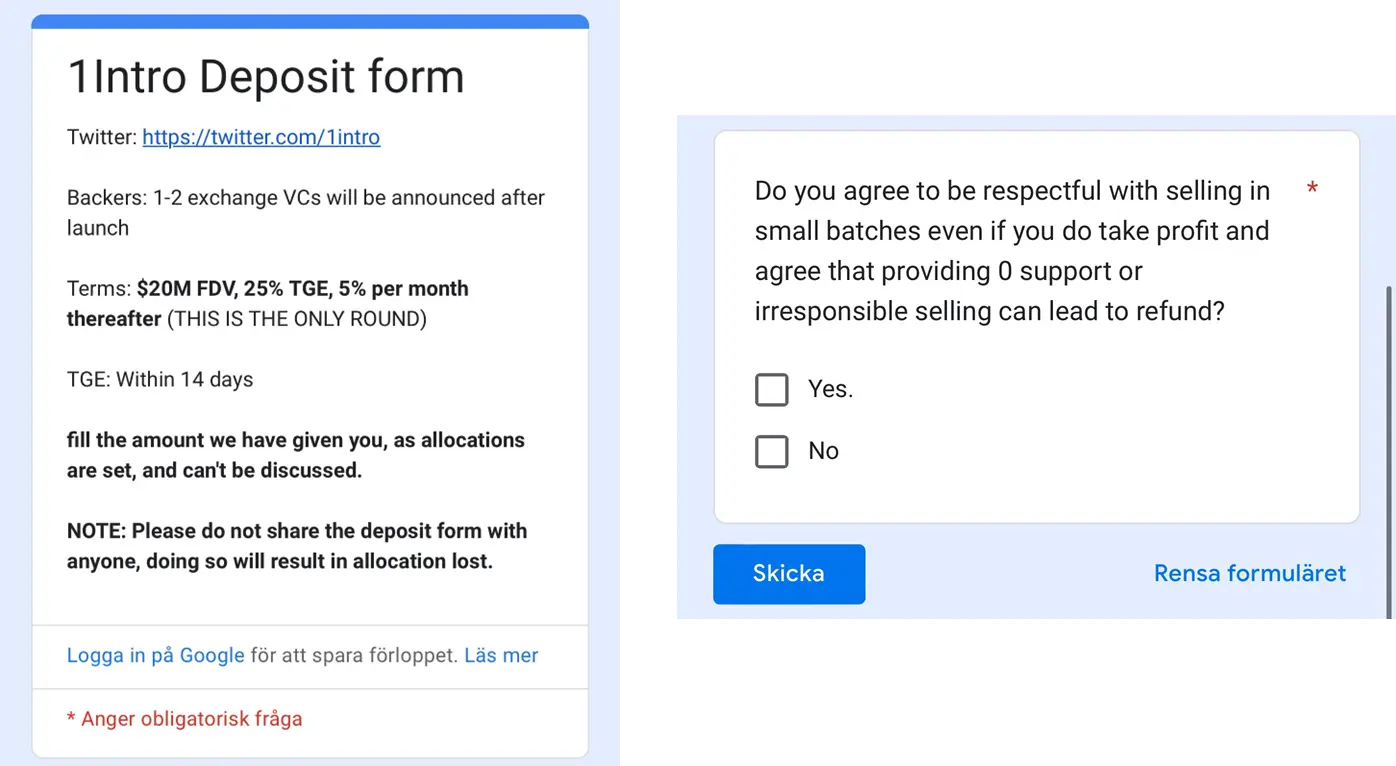The height and width of the screenshot is (766, 1396).
Task: Click "Rensa formuläret" to clear form
Action: (1249, 574)
